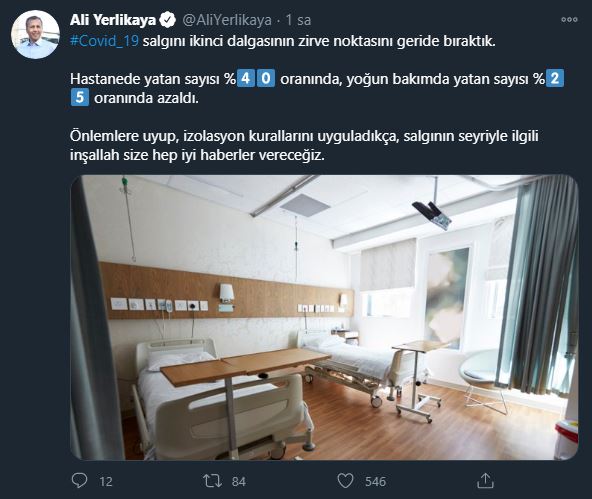Click the sentence starting with 'Önlemlere uyup'
This screenshot has height=499, width=592.
(x=304, y=145)
